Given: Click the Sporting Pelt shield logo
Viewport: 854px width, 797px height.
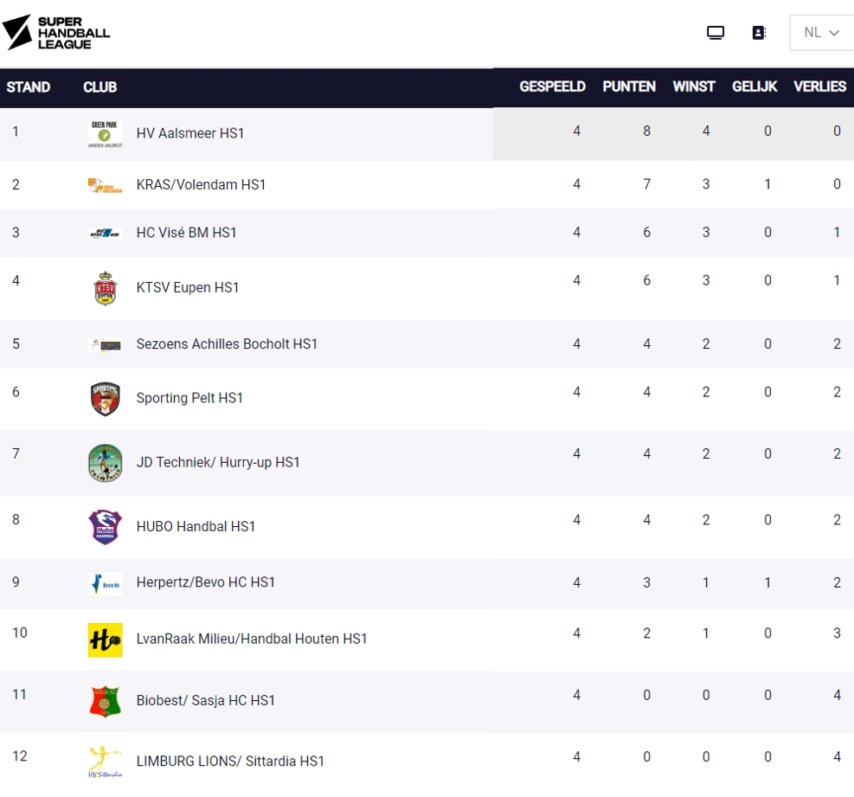Looking at the screenshot, I should coord(104,397).
